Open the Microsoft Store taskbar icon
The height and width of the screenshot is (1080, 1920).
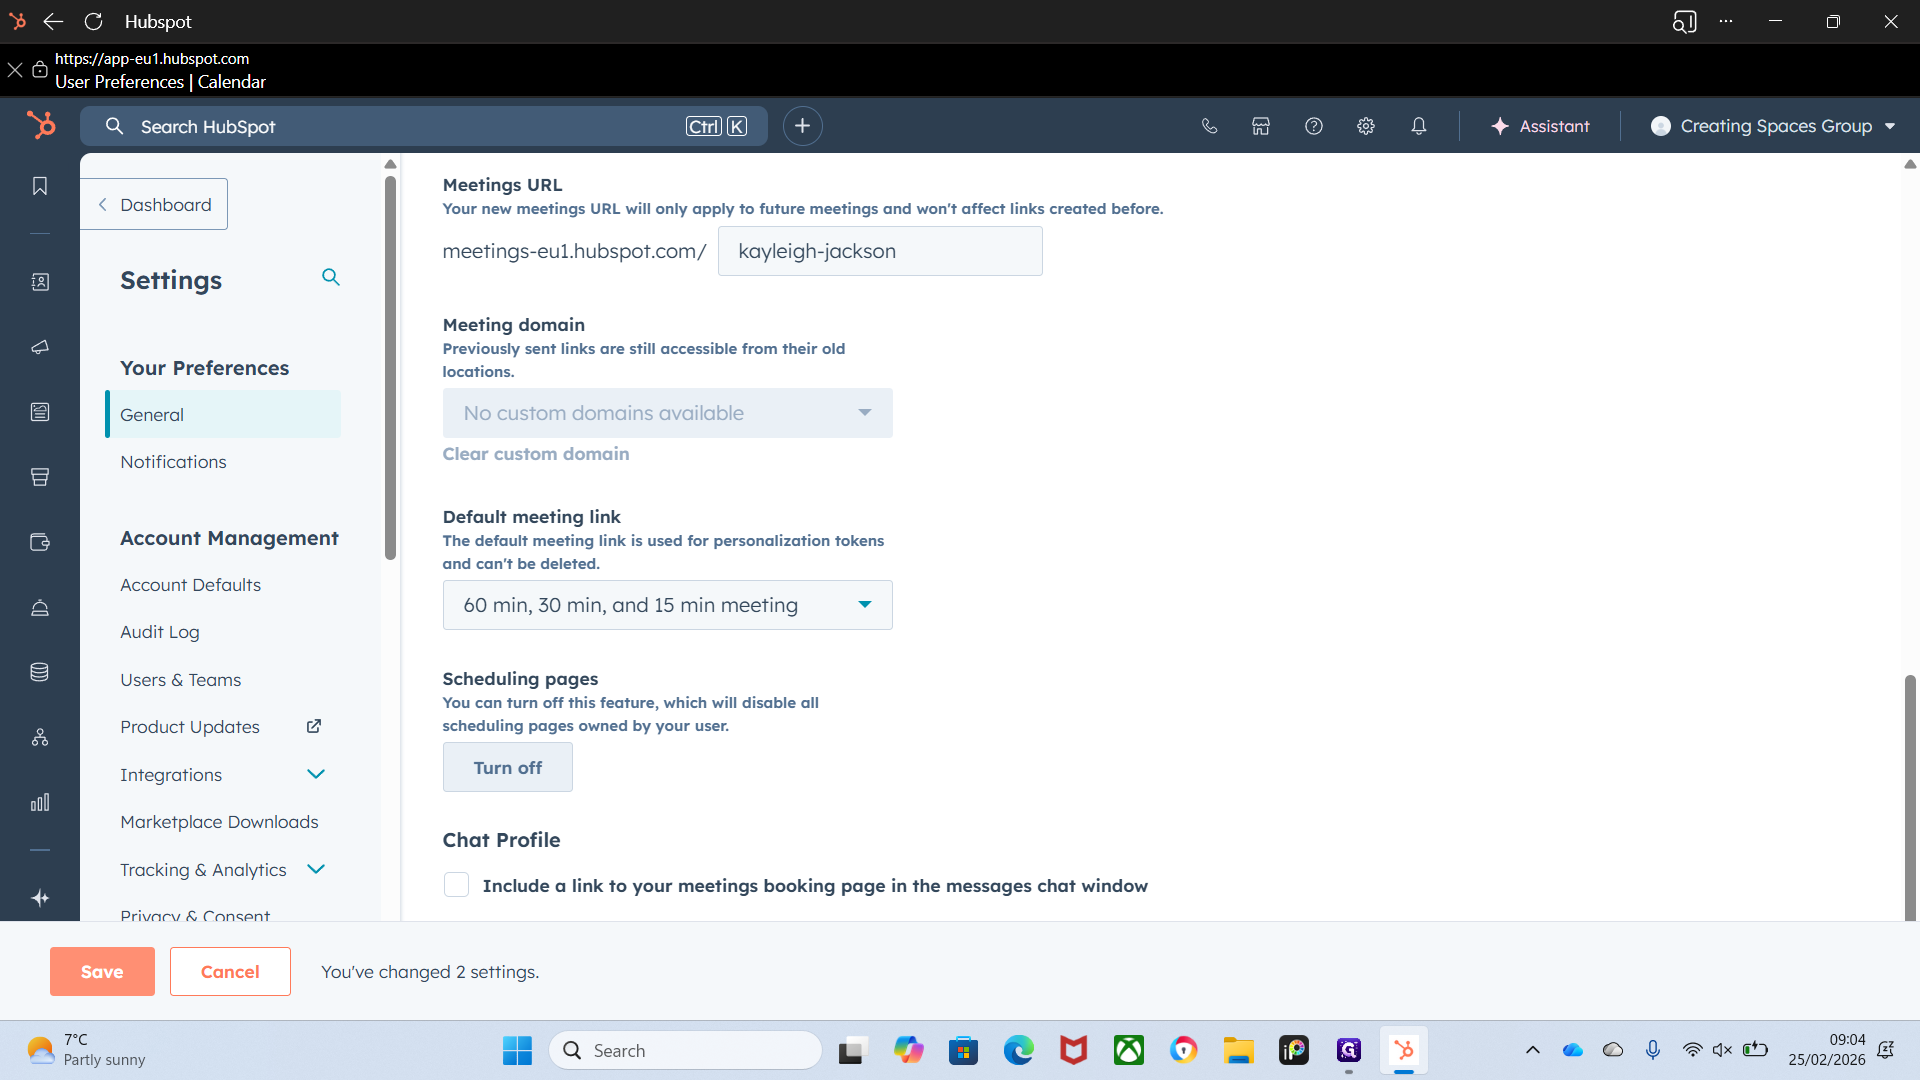(x=963, y=1050)
